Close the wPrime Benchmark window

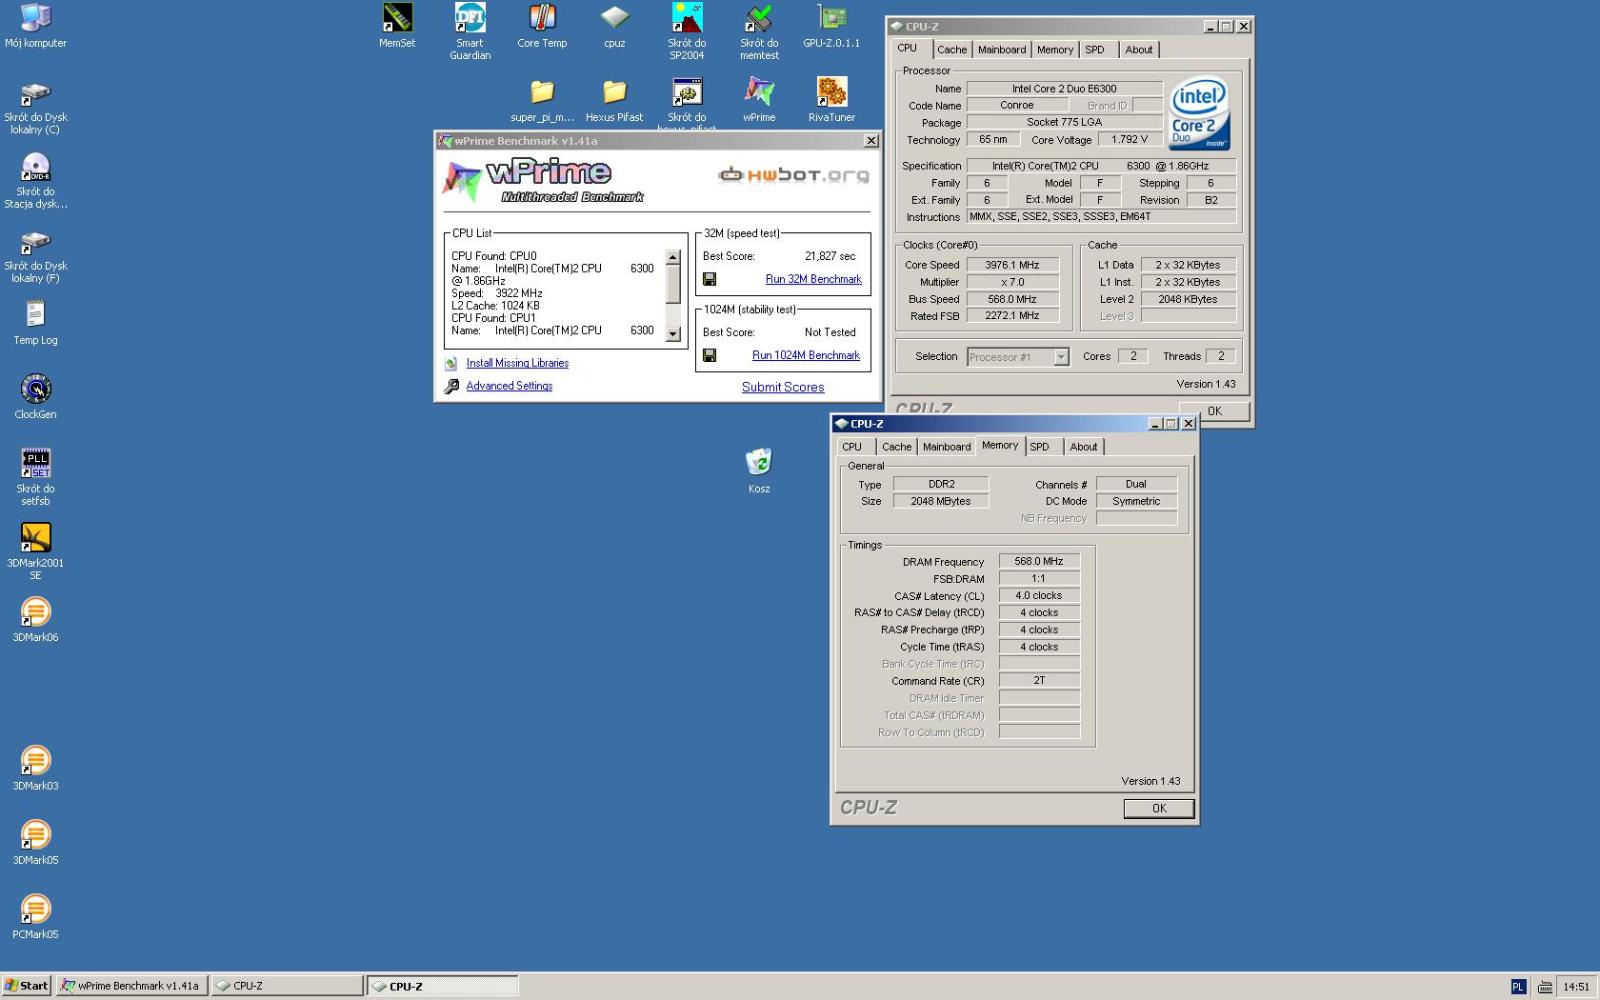[x=871, y=141]
